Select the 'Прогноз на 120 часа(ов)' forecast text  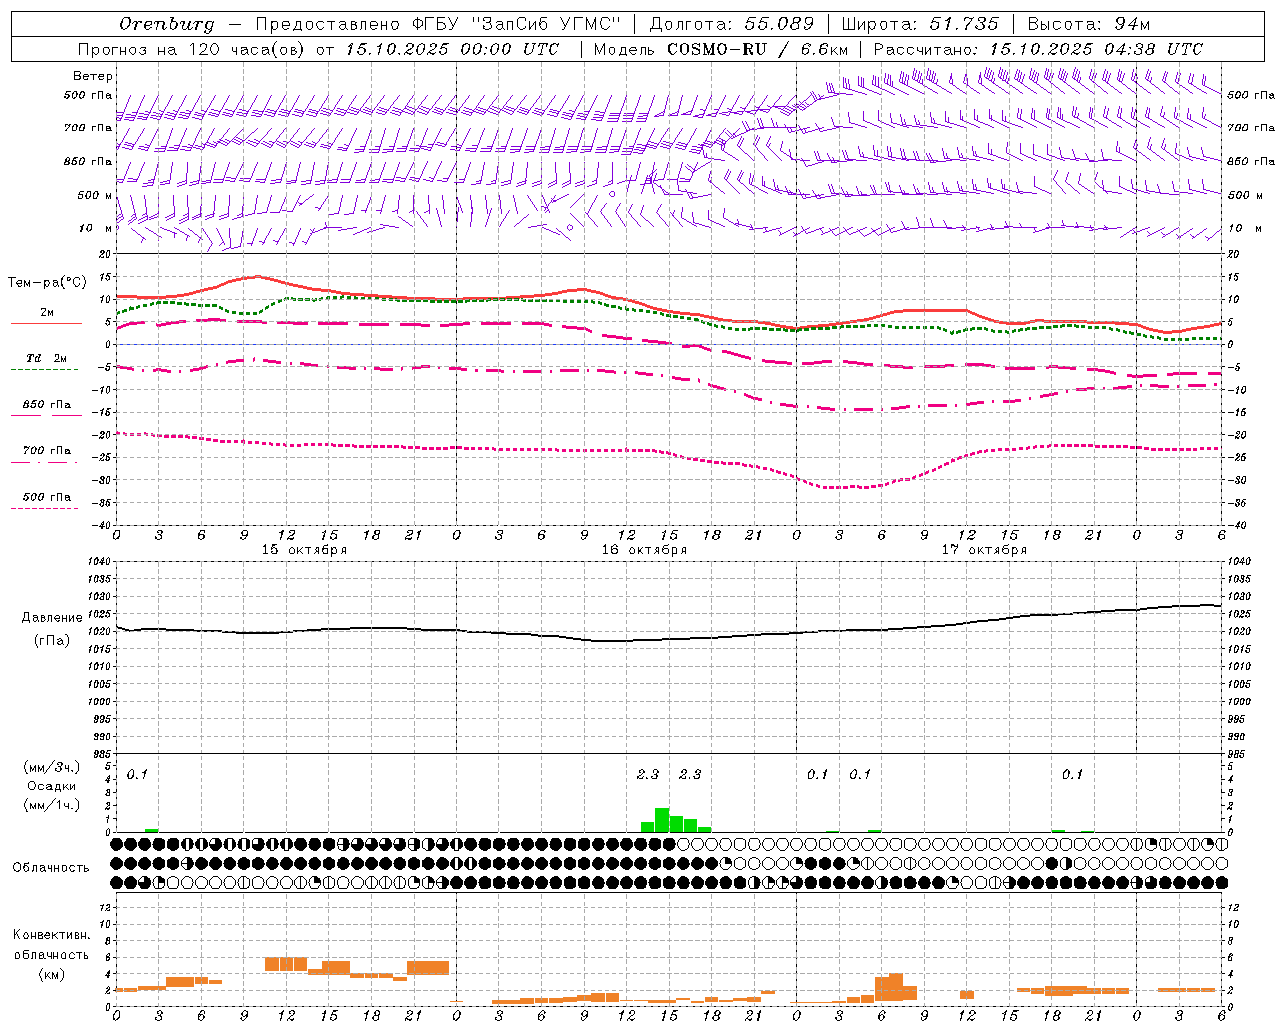coord(192,49)
